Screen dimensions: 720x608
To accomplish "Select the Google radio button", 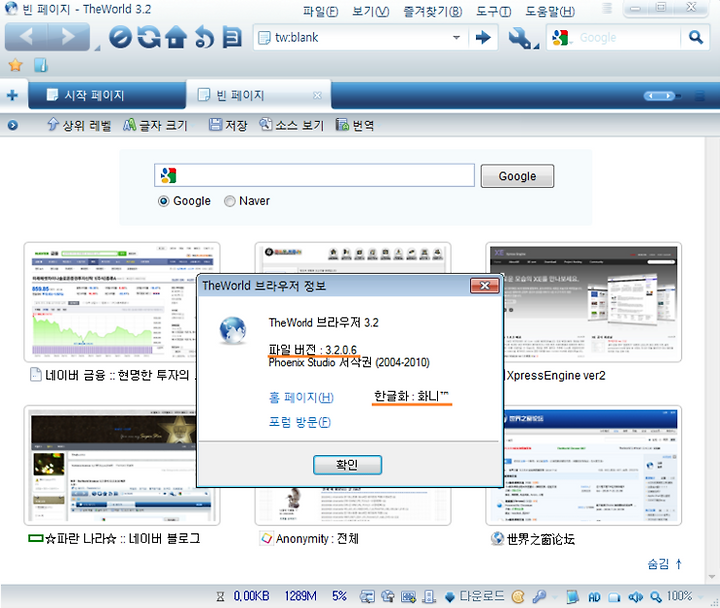I will pos(163,201).
